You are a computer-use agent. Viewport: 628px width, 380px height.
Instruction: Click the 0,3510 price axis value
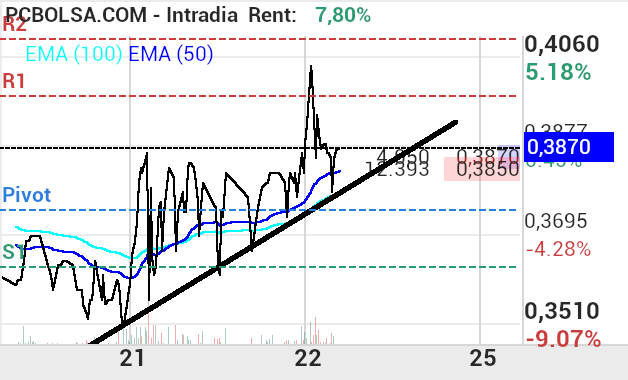coord(562,311)
